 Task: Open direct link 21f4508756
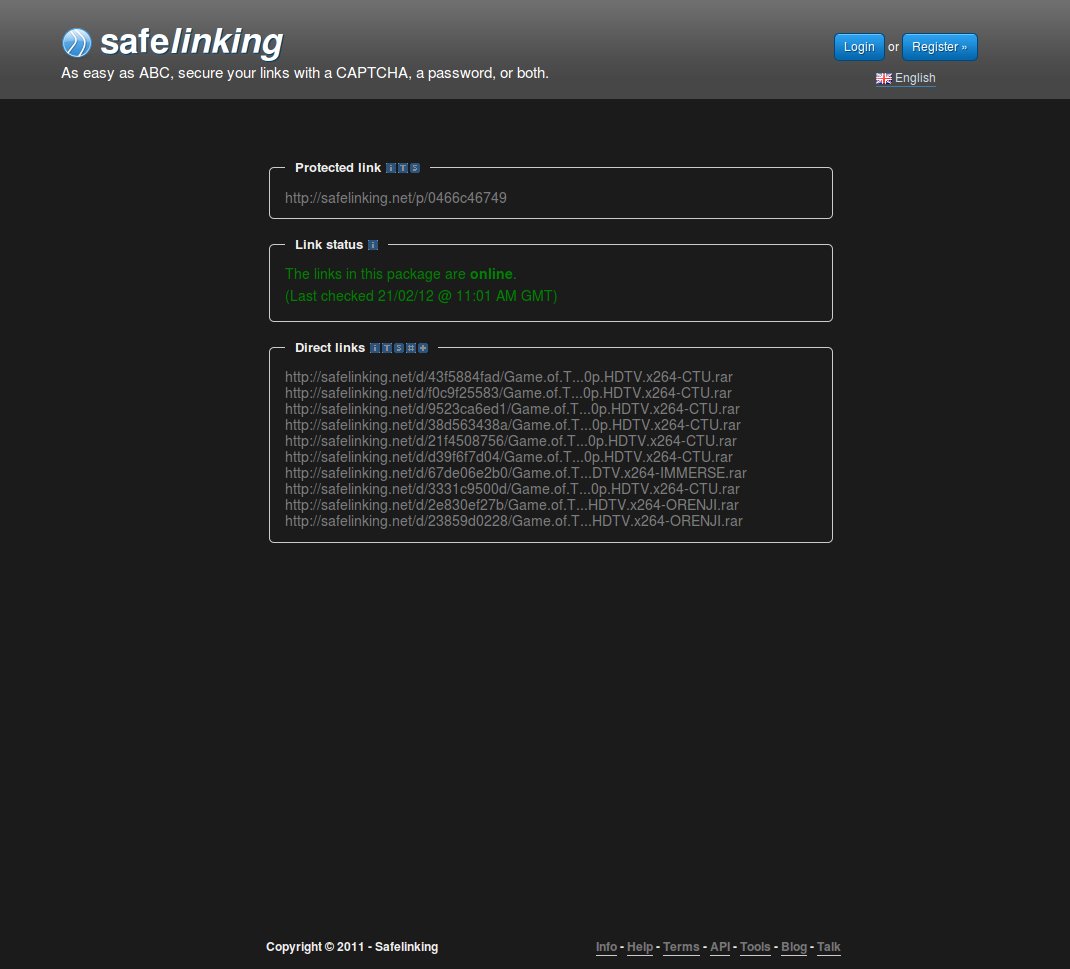511,441
